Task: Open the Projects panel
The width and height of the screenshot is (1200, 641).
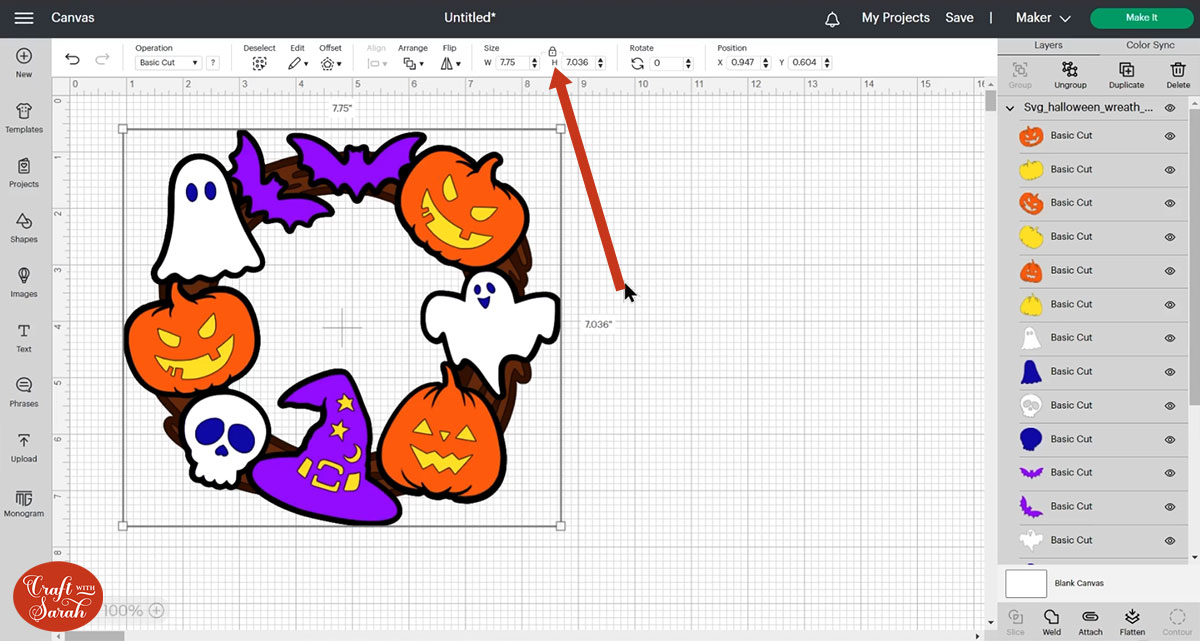Action: click(24, 173)
